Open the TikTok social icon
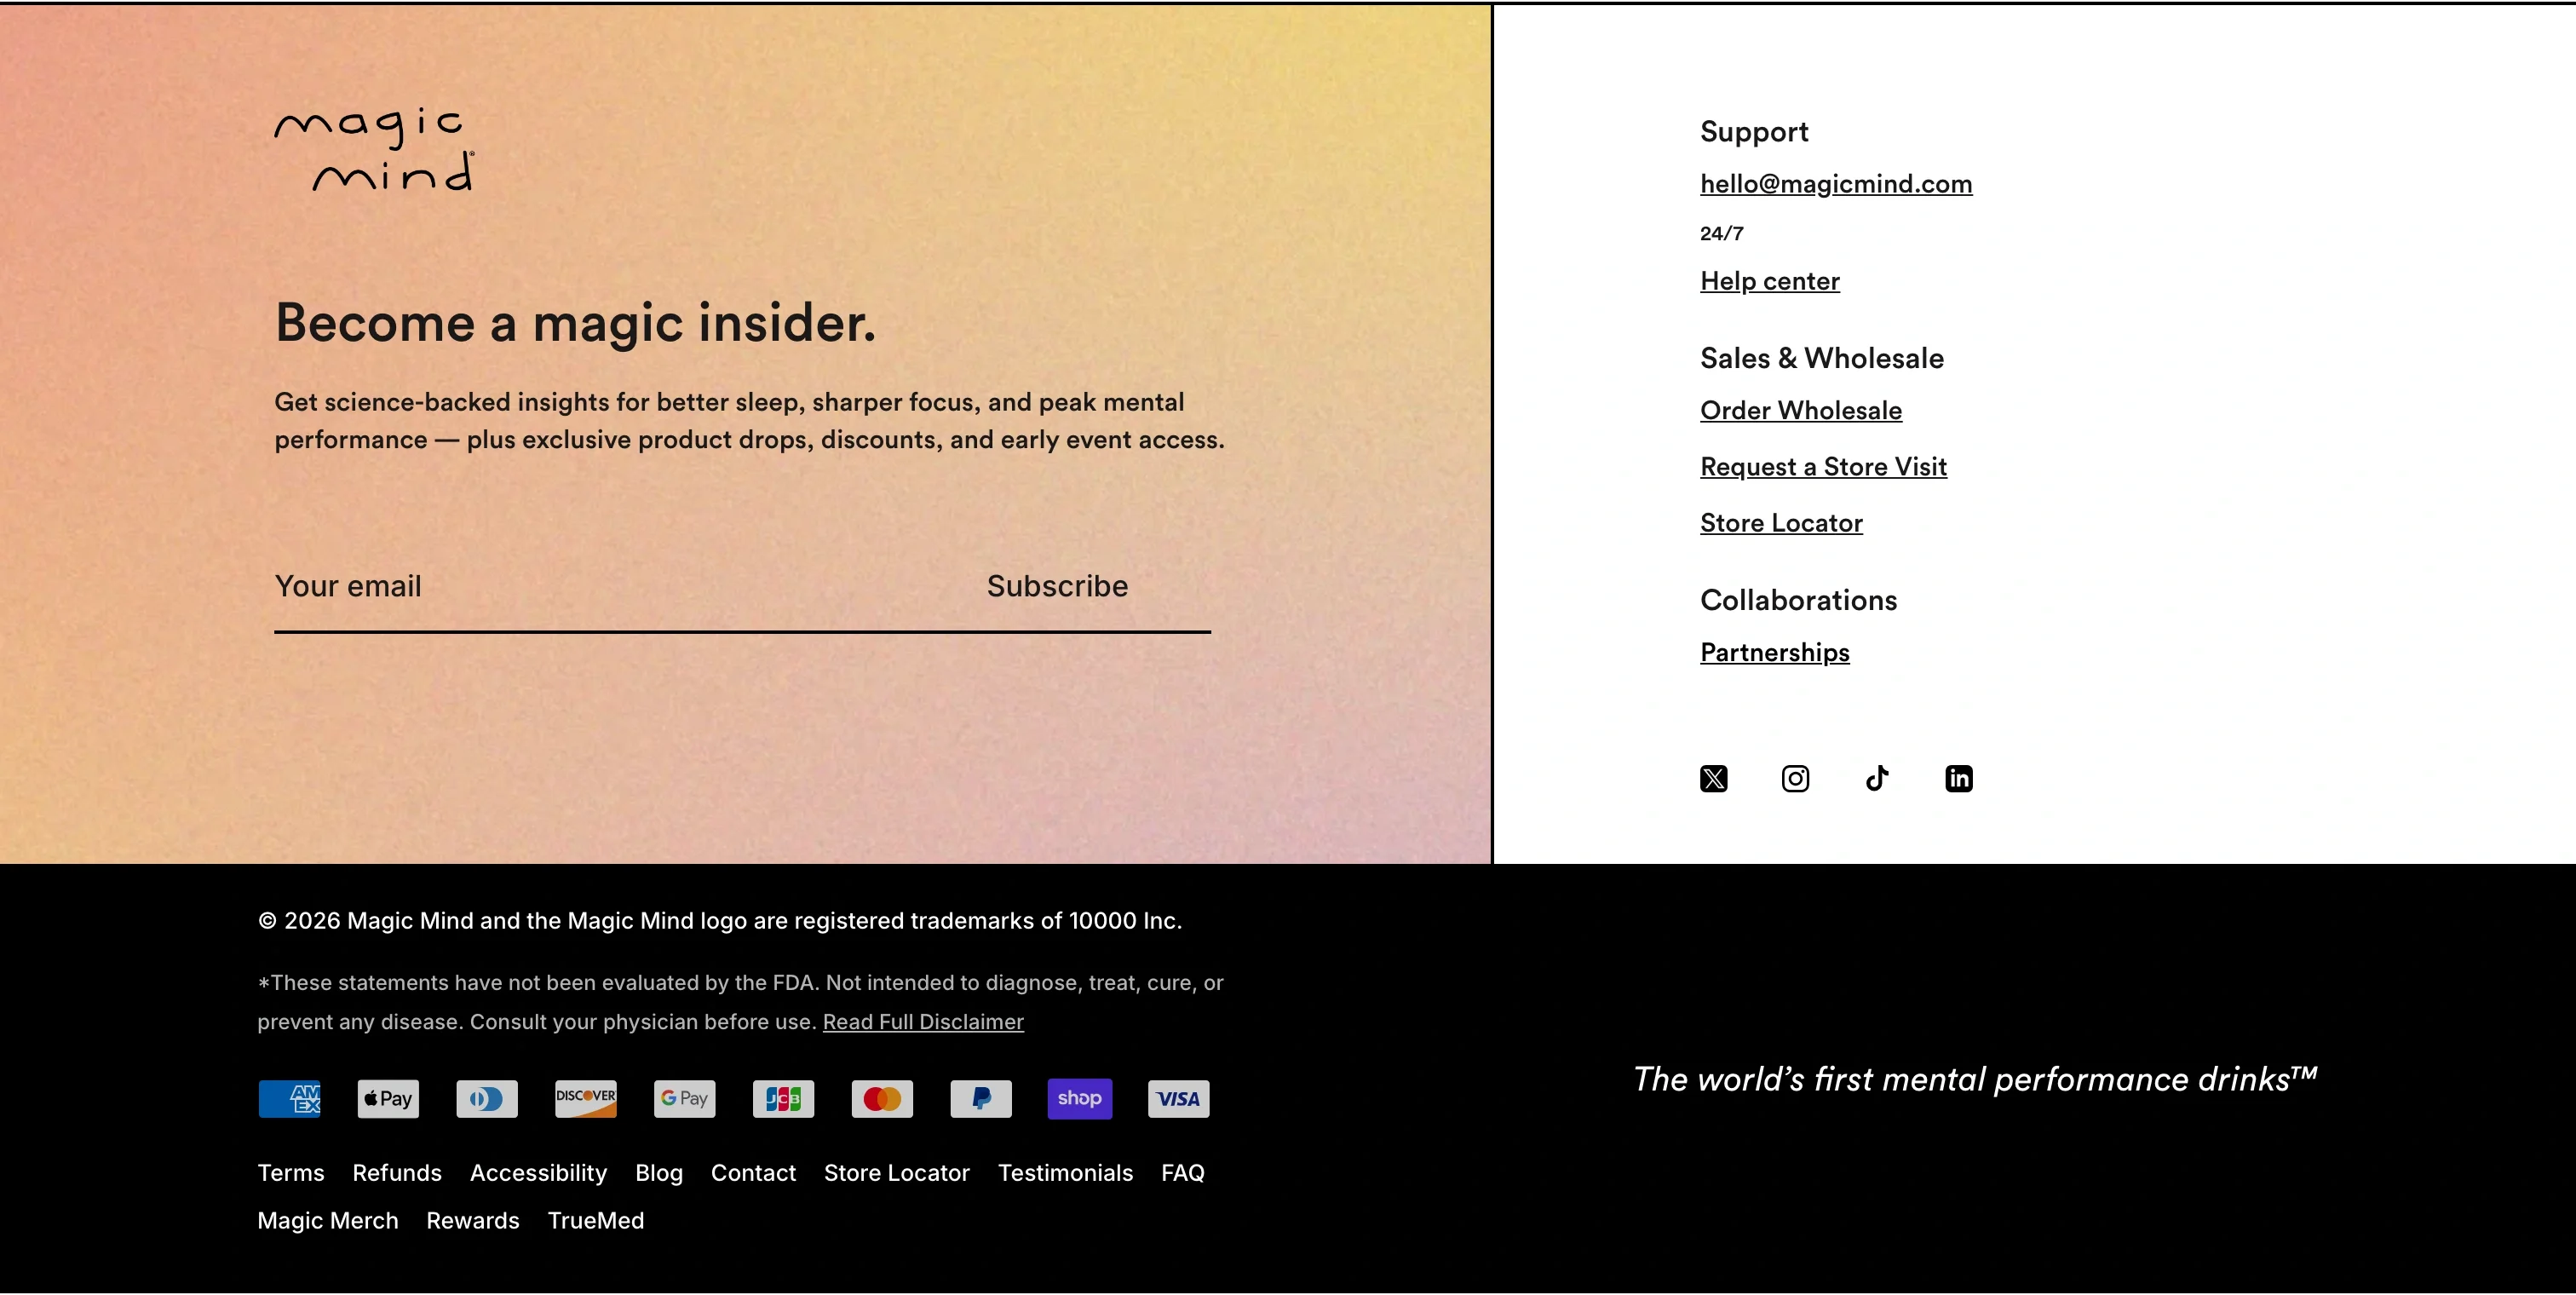Viewport: 2576px width, 1295px height. pos(1877,778)
